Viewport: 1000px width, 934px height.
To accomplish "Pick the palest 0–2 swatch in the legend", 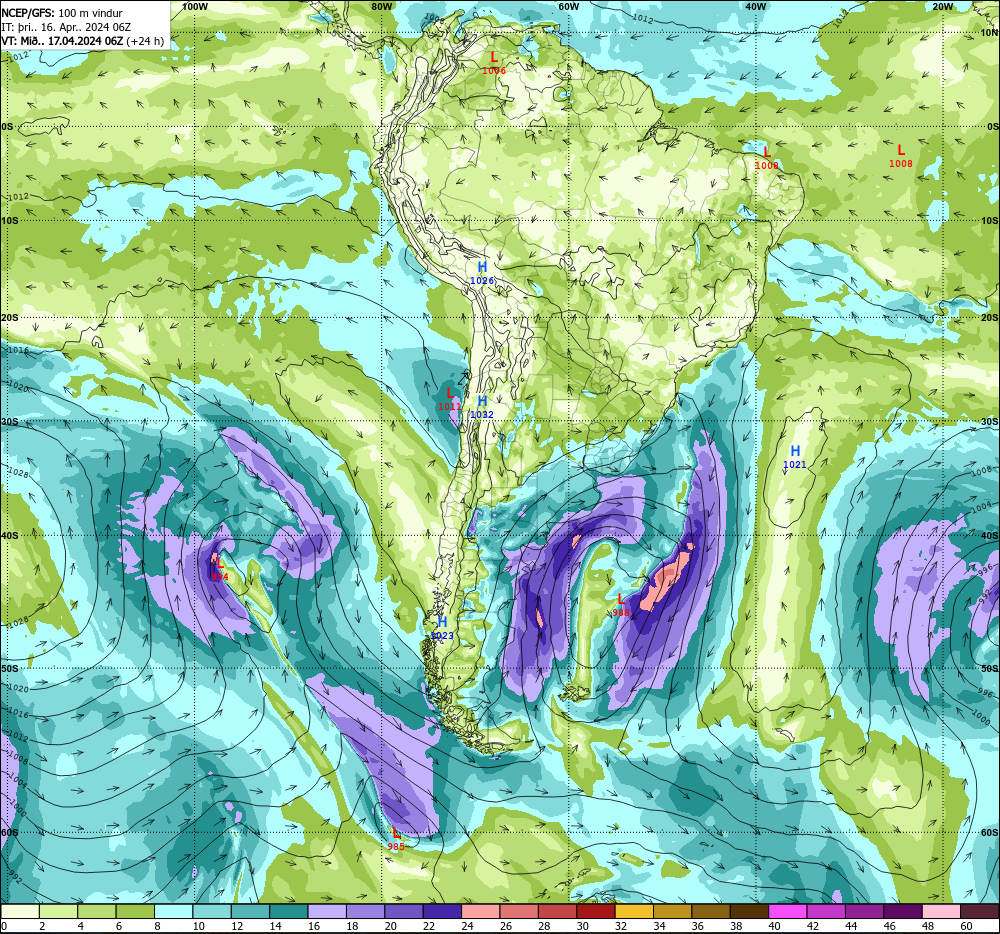I will (x=20, y=911).
